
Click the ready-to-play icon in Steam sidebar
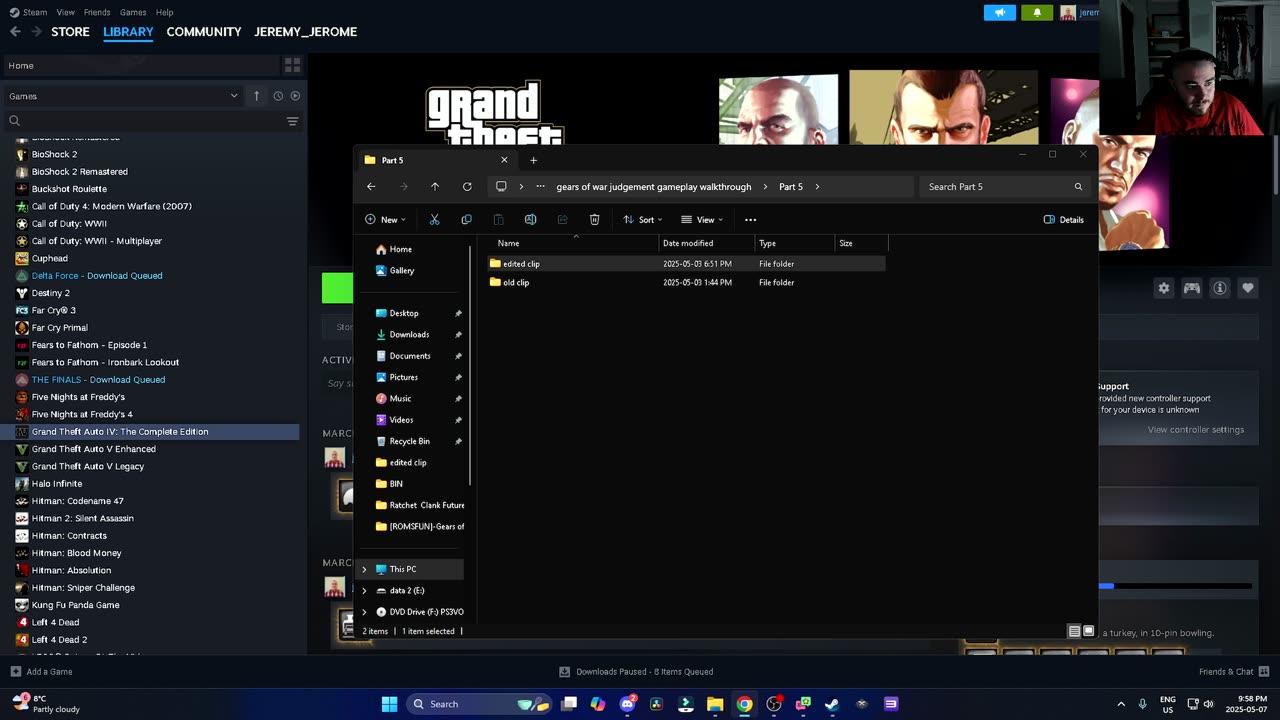[295, 96]
